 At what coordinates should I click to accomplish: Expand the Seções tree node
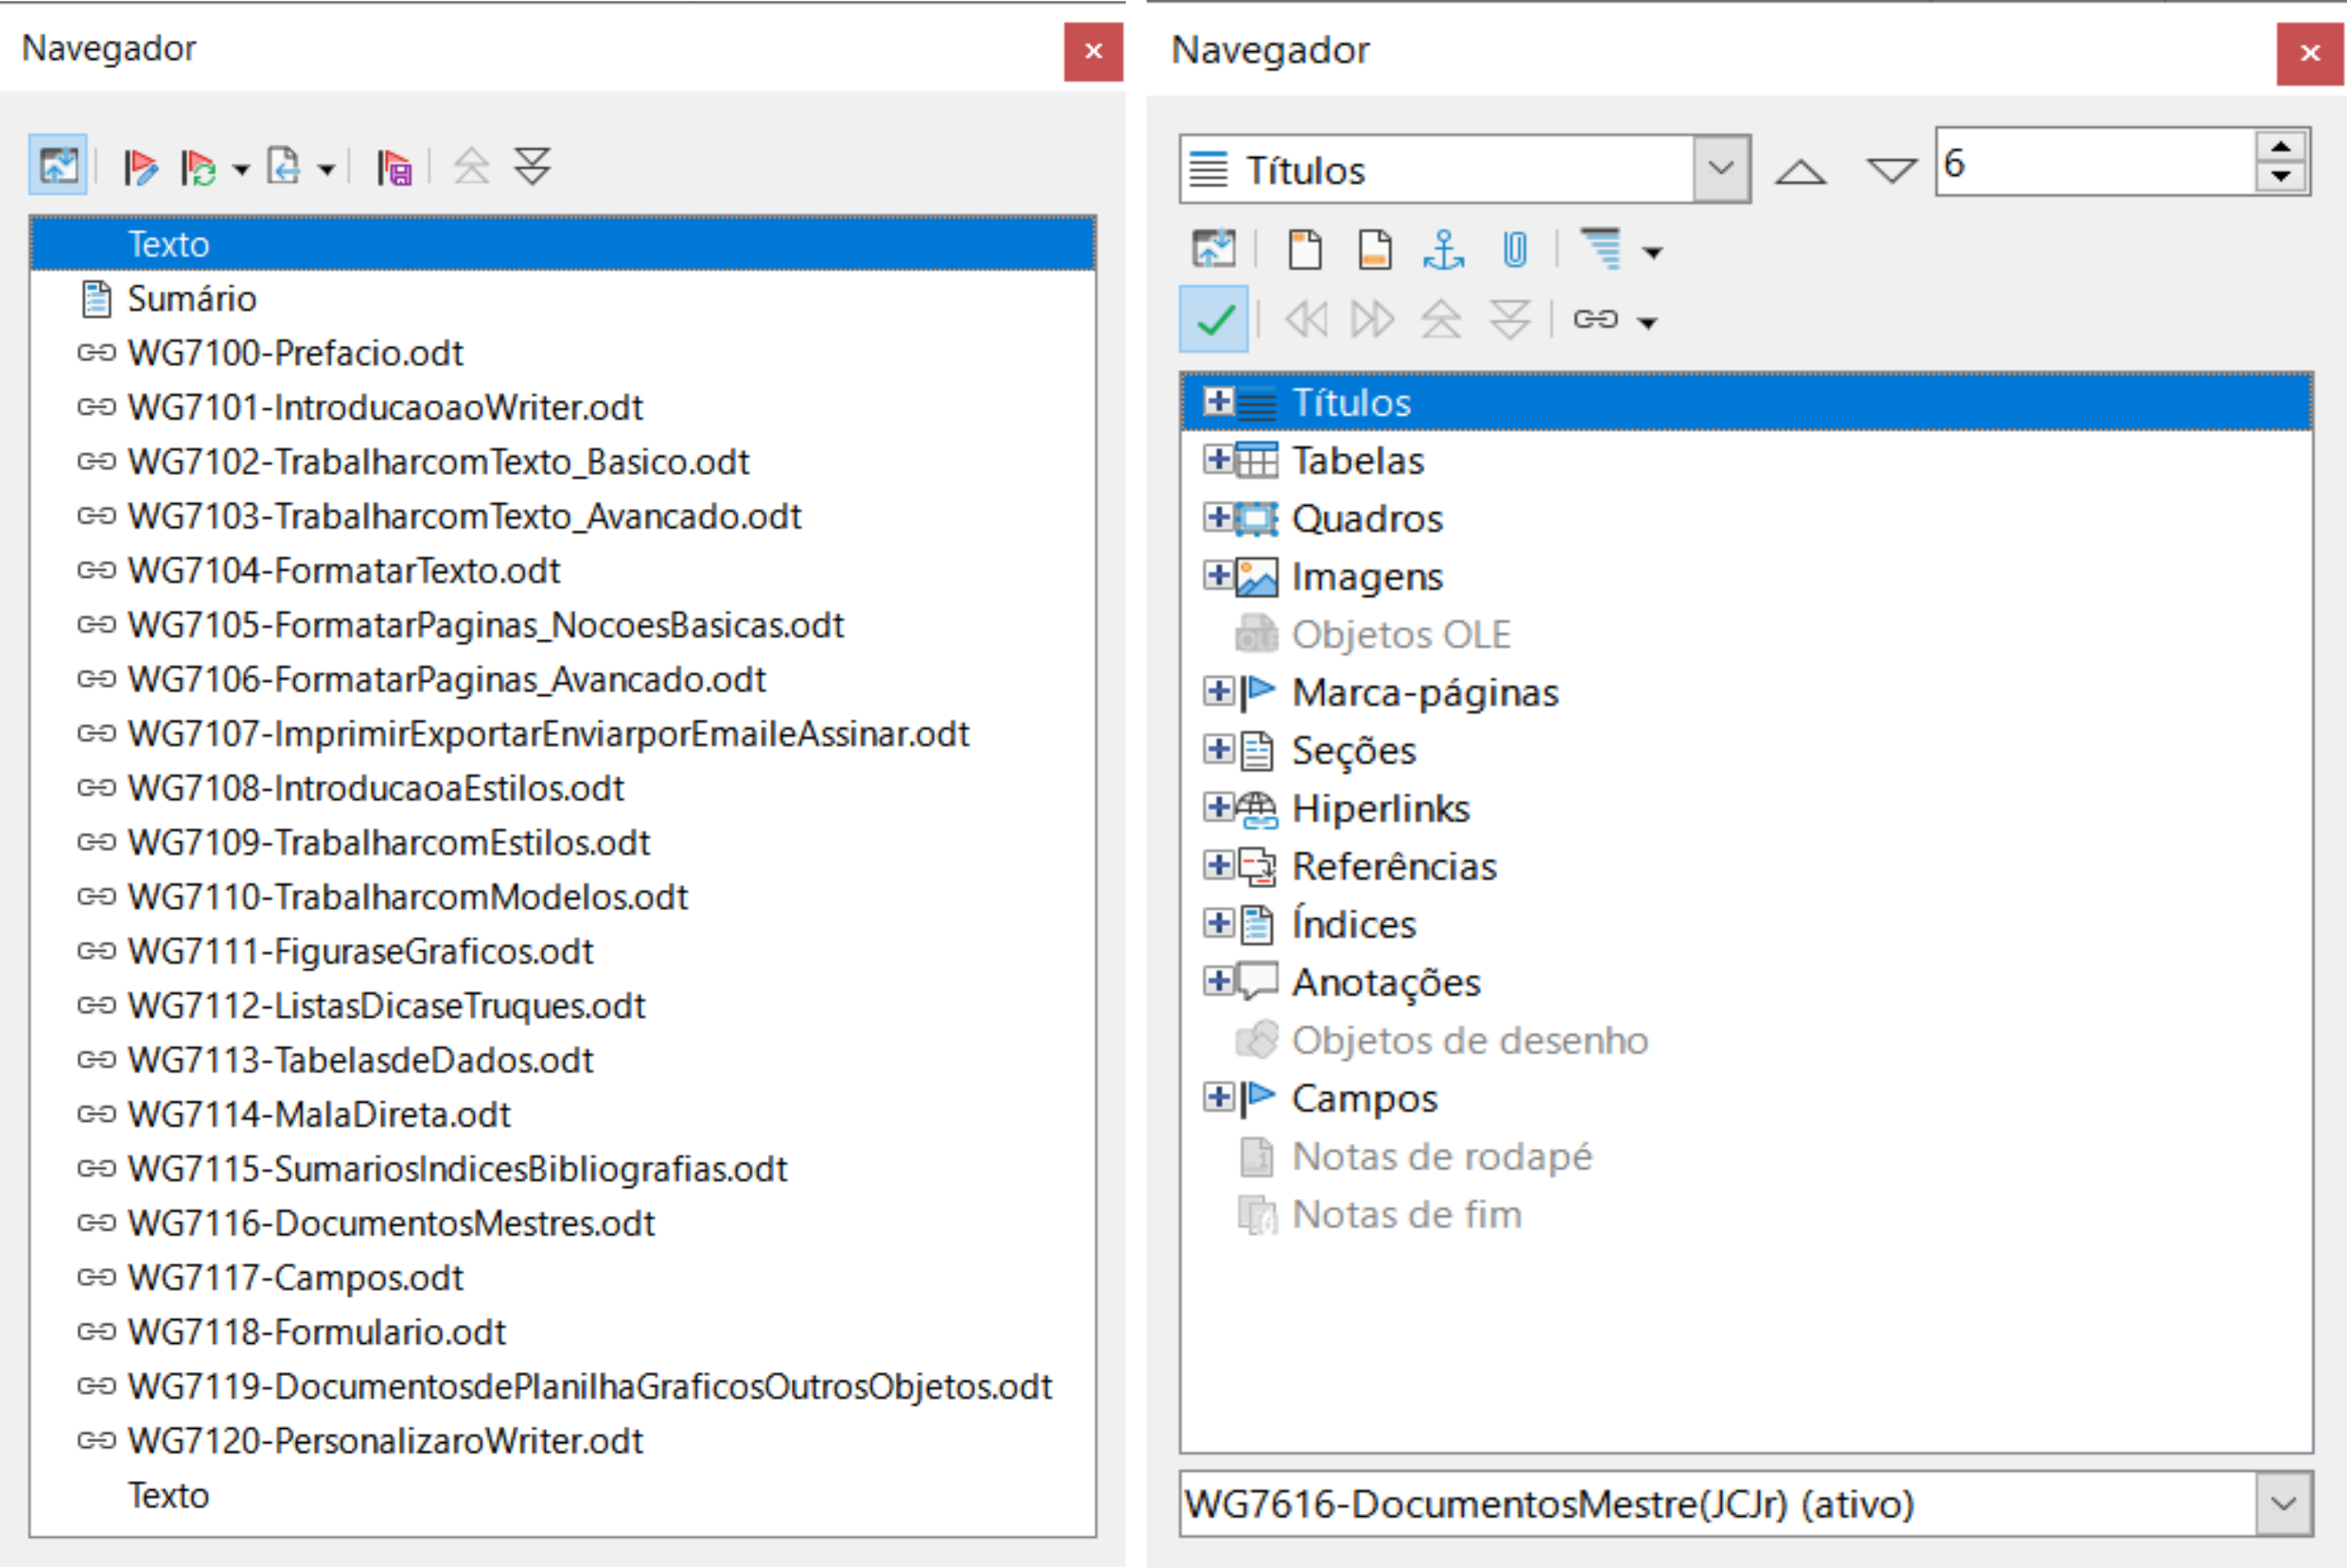[x=1218, y=749]
